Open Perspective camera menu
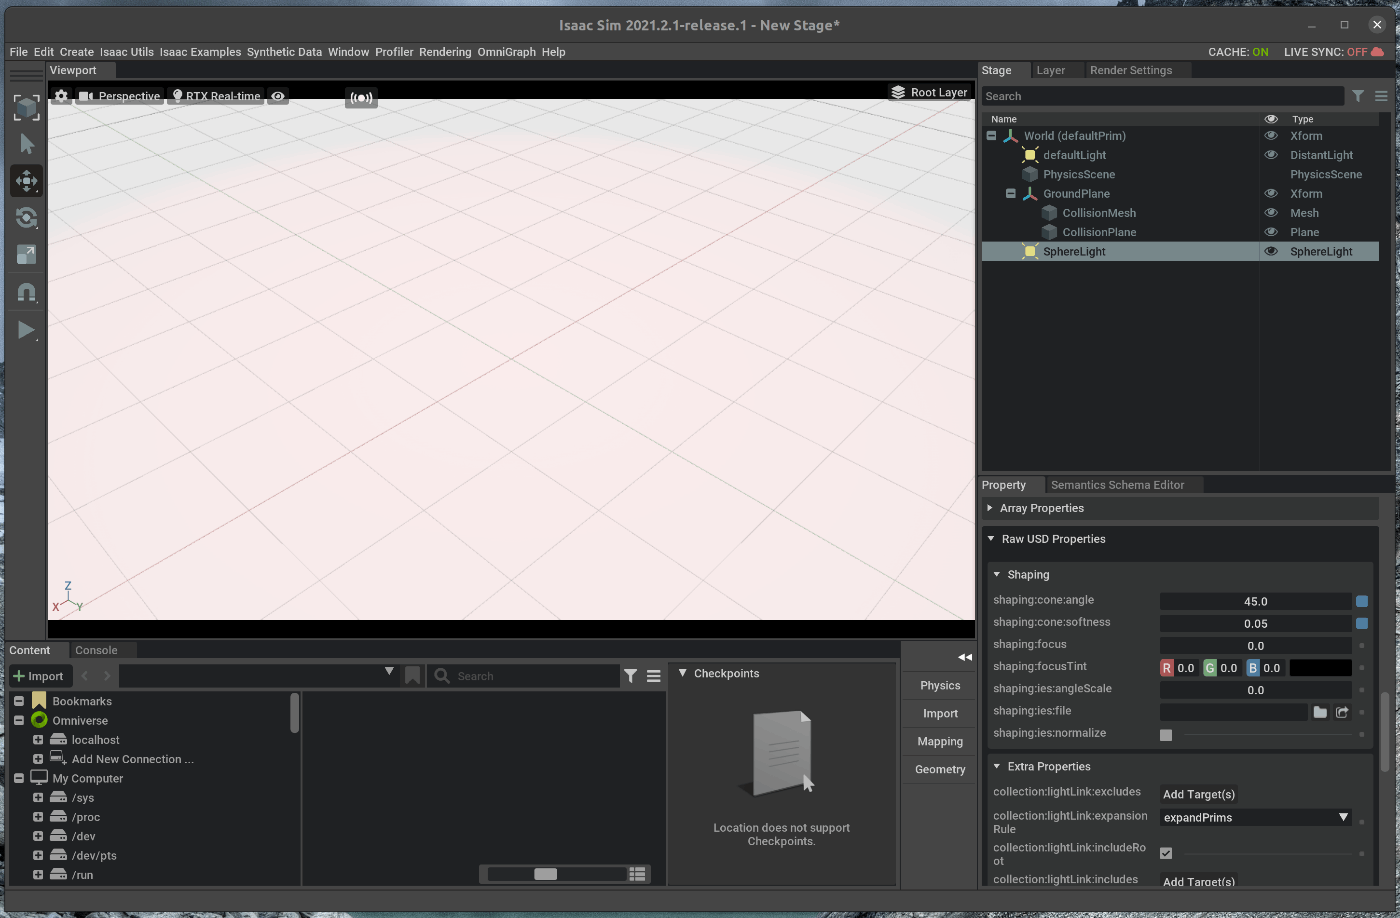 pos(120,96)
